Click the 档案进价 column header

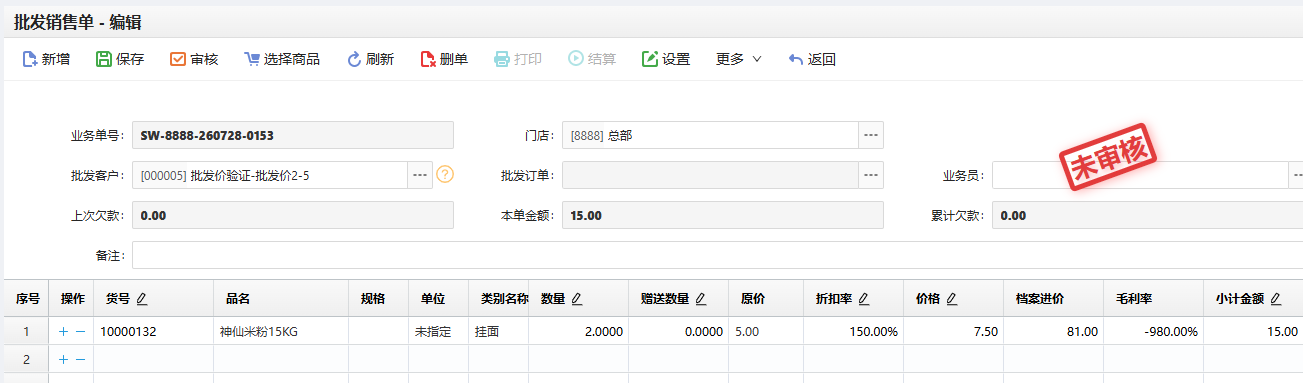coord(1054,298)
